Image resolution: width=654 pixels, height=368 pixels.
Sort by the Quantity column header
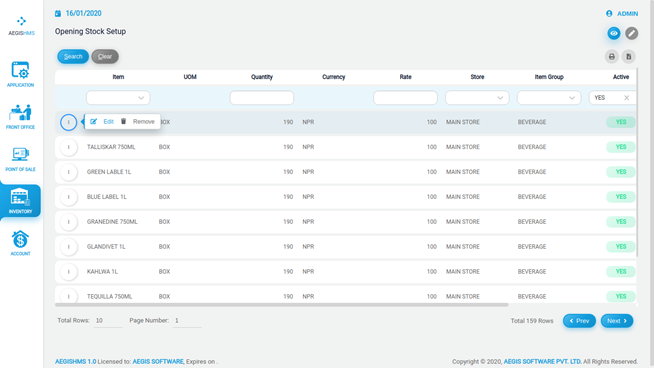click(262, 77)
